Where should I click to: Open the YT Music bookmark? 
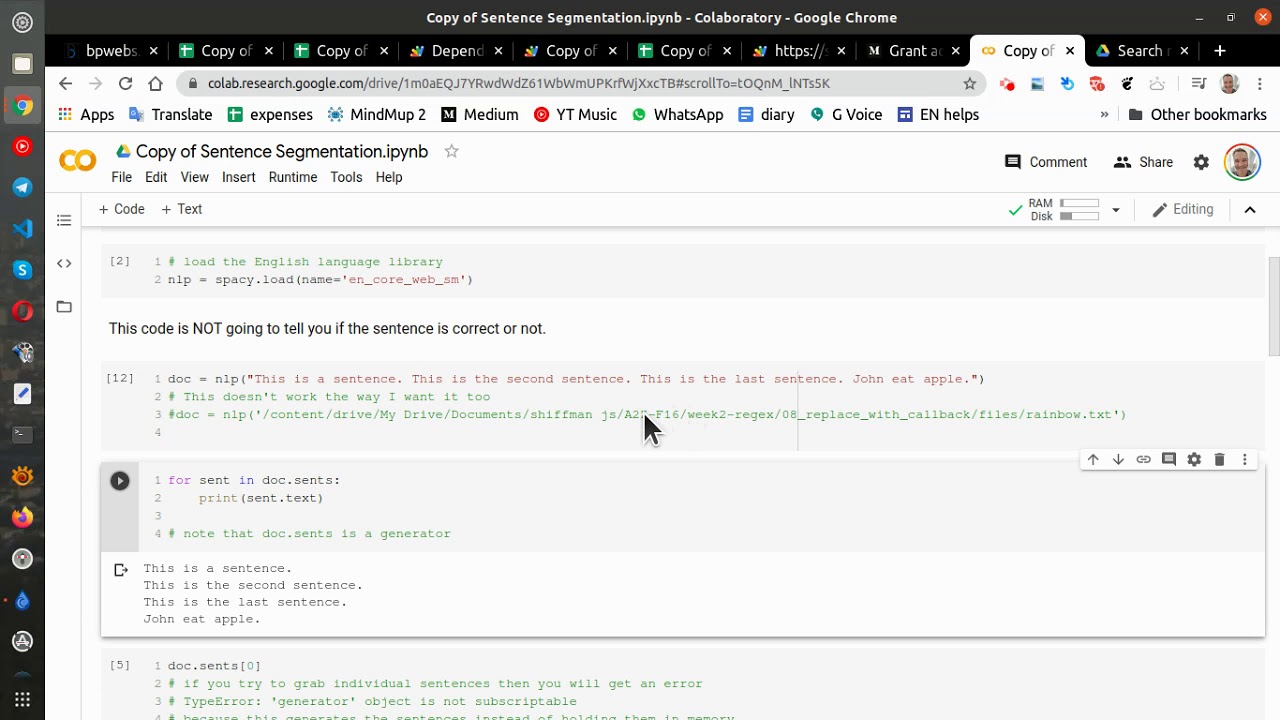click(575, 114)
